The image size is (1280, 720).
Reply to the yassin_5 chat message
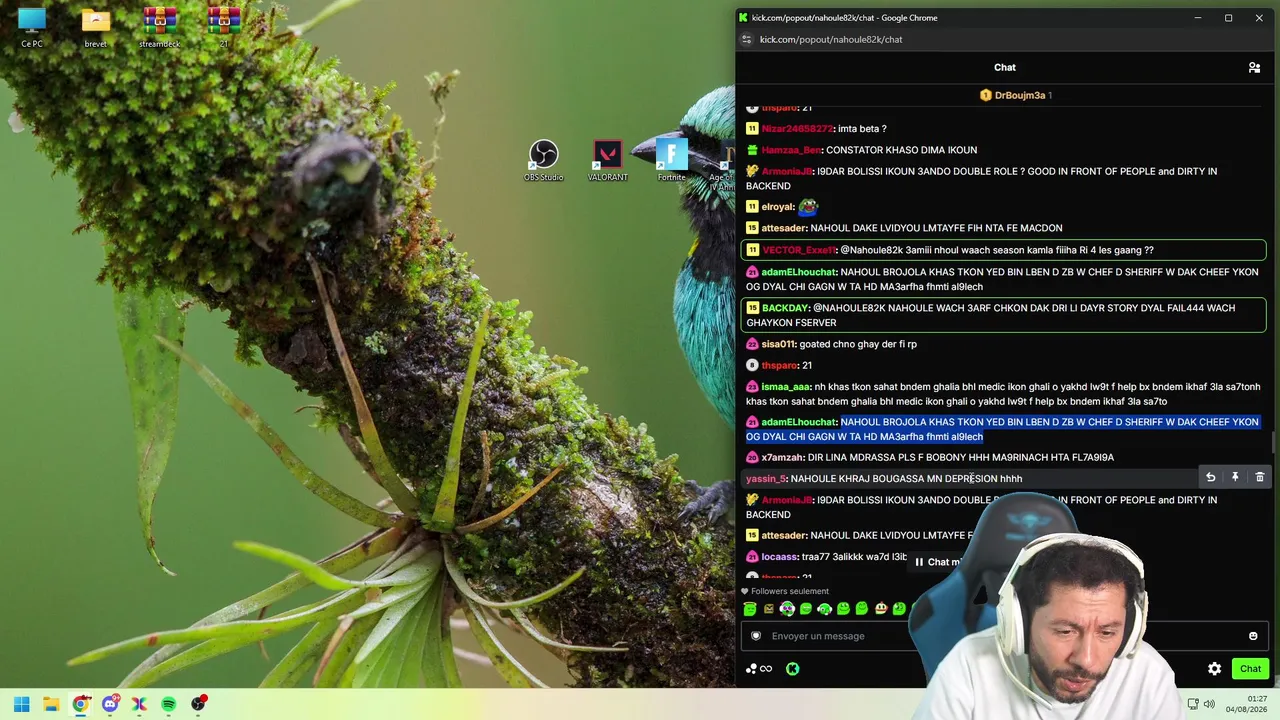click(1210, 478)
